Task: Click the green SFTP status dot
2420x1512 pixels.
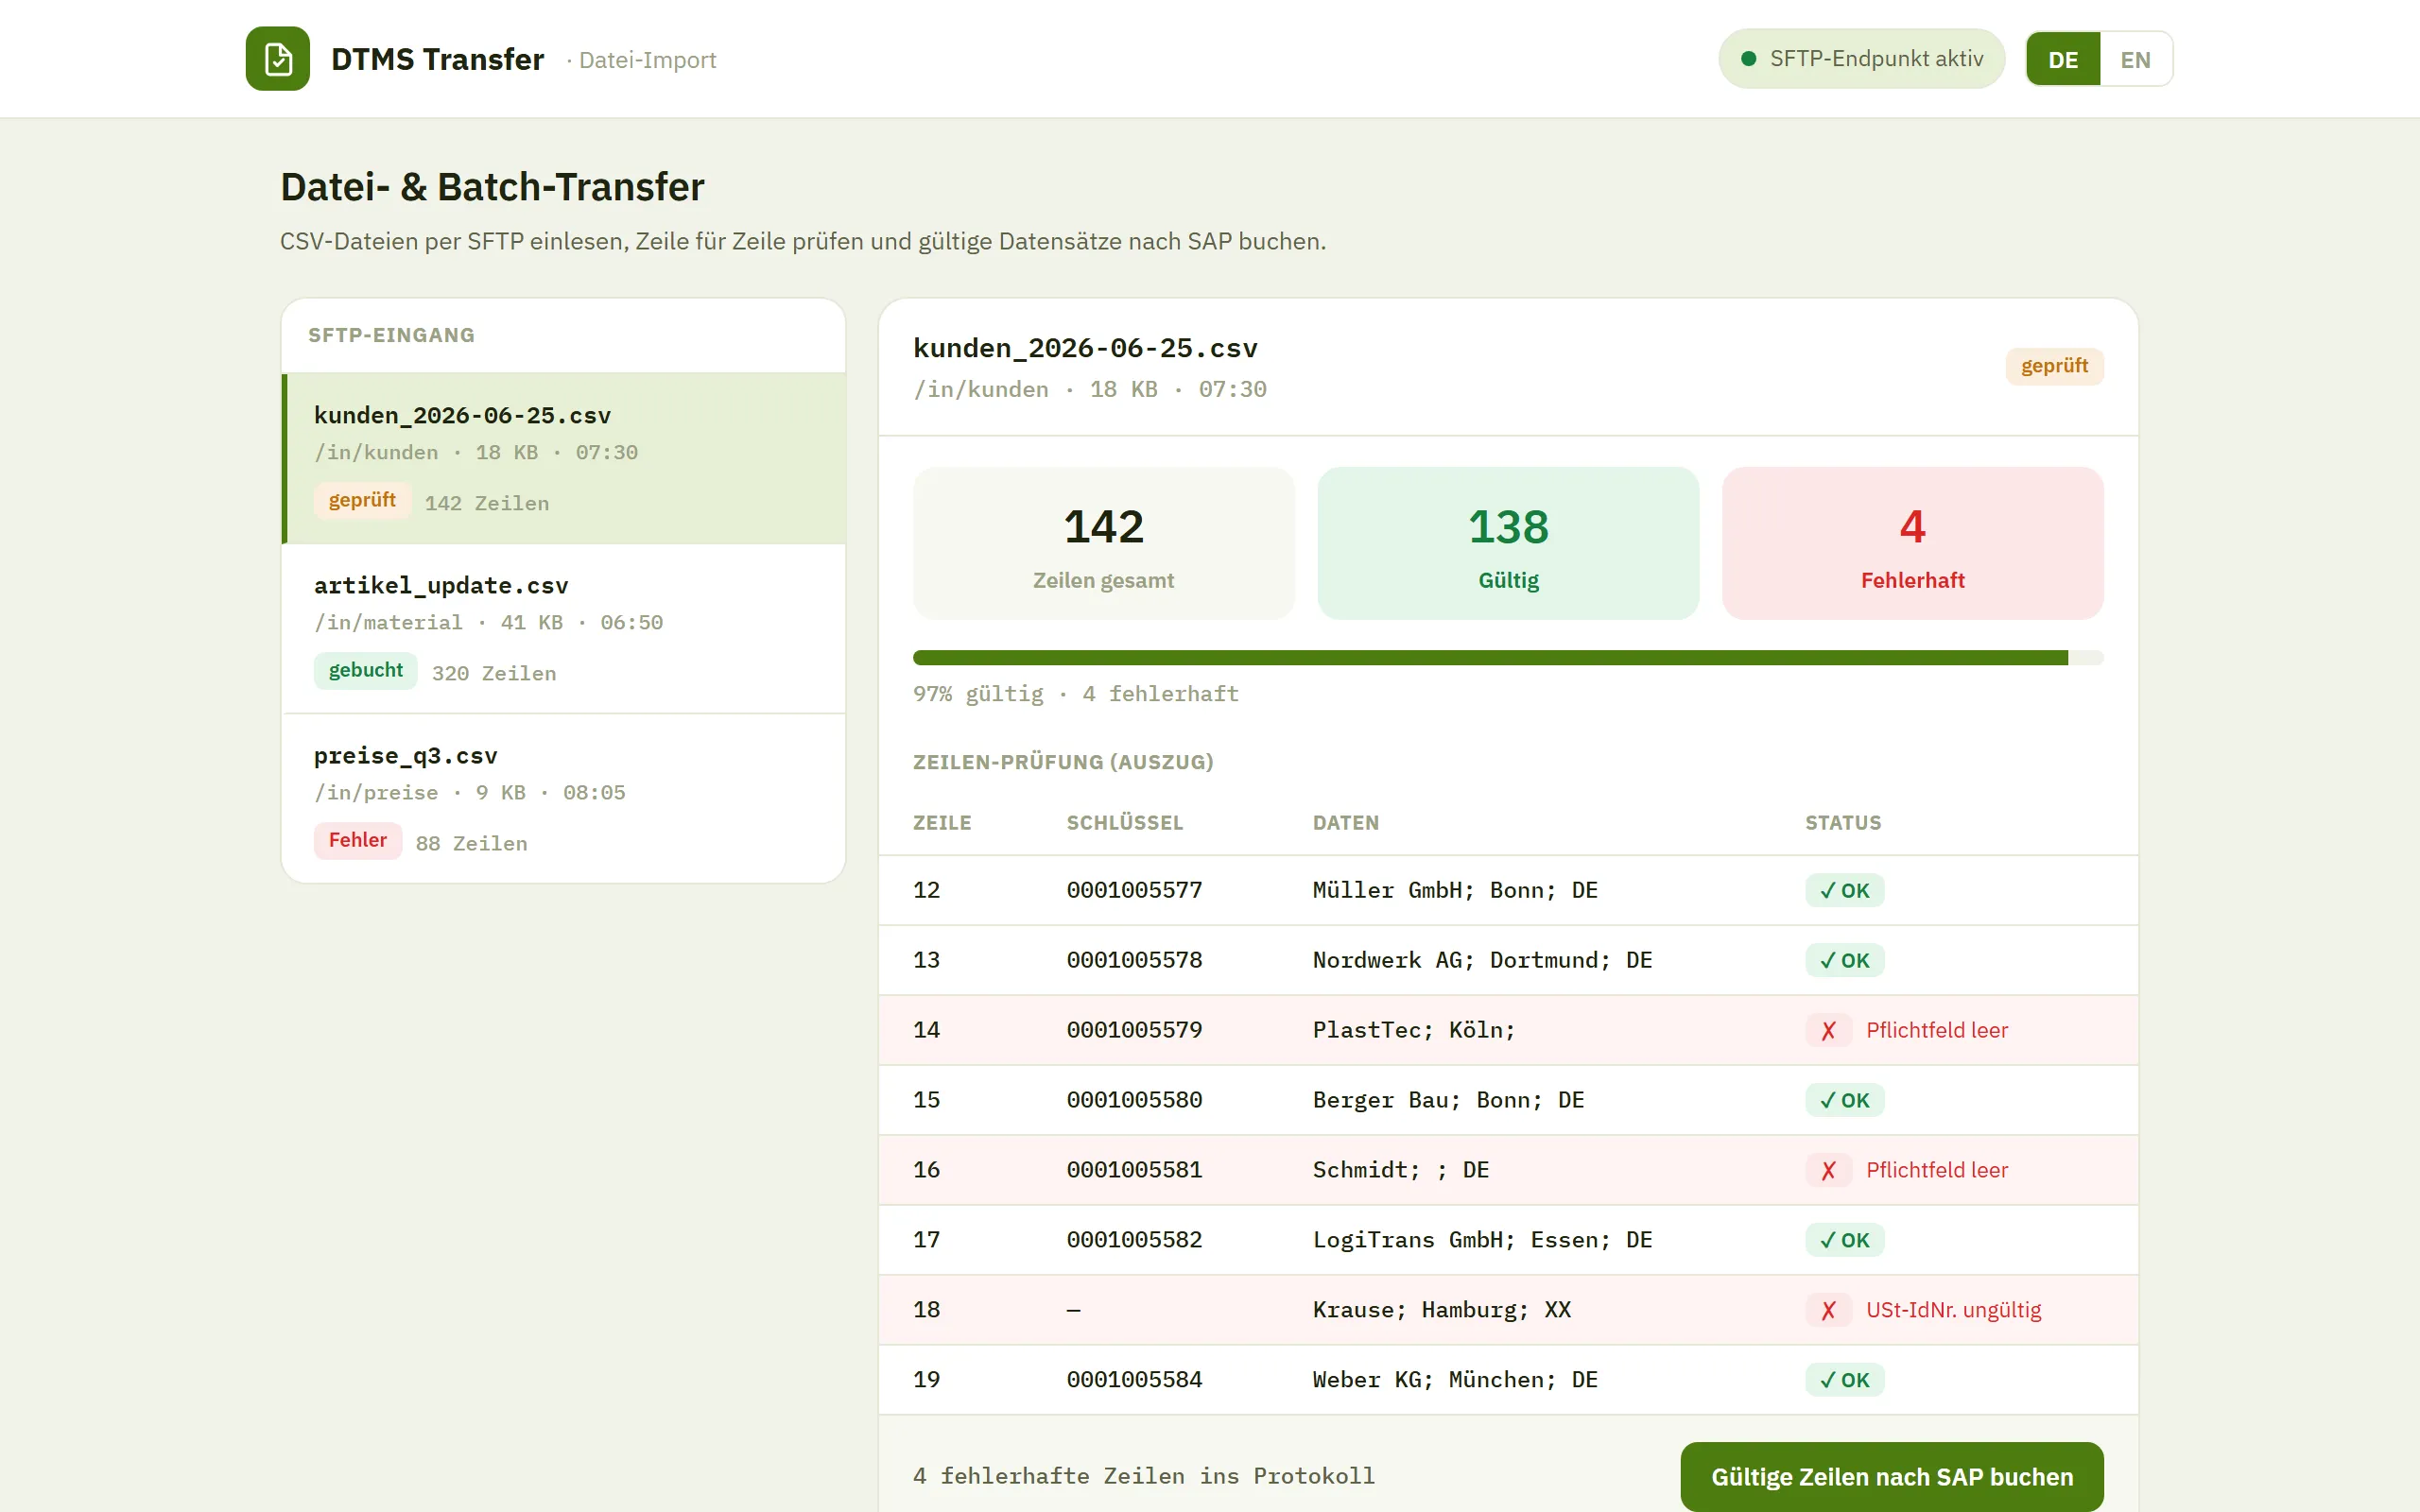Action: 1748,59
